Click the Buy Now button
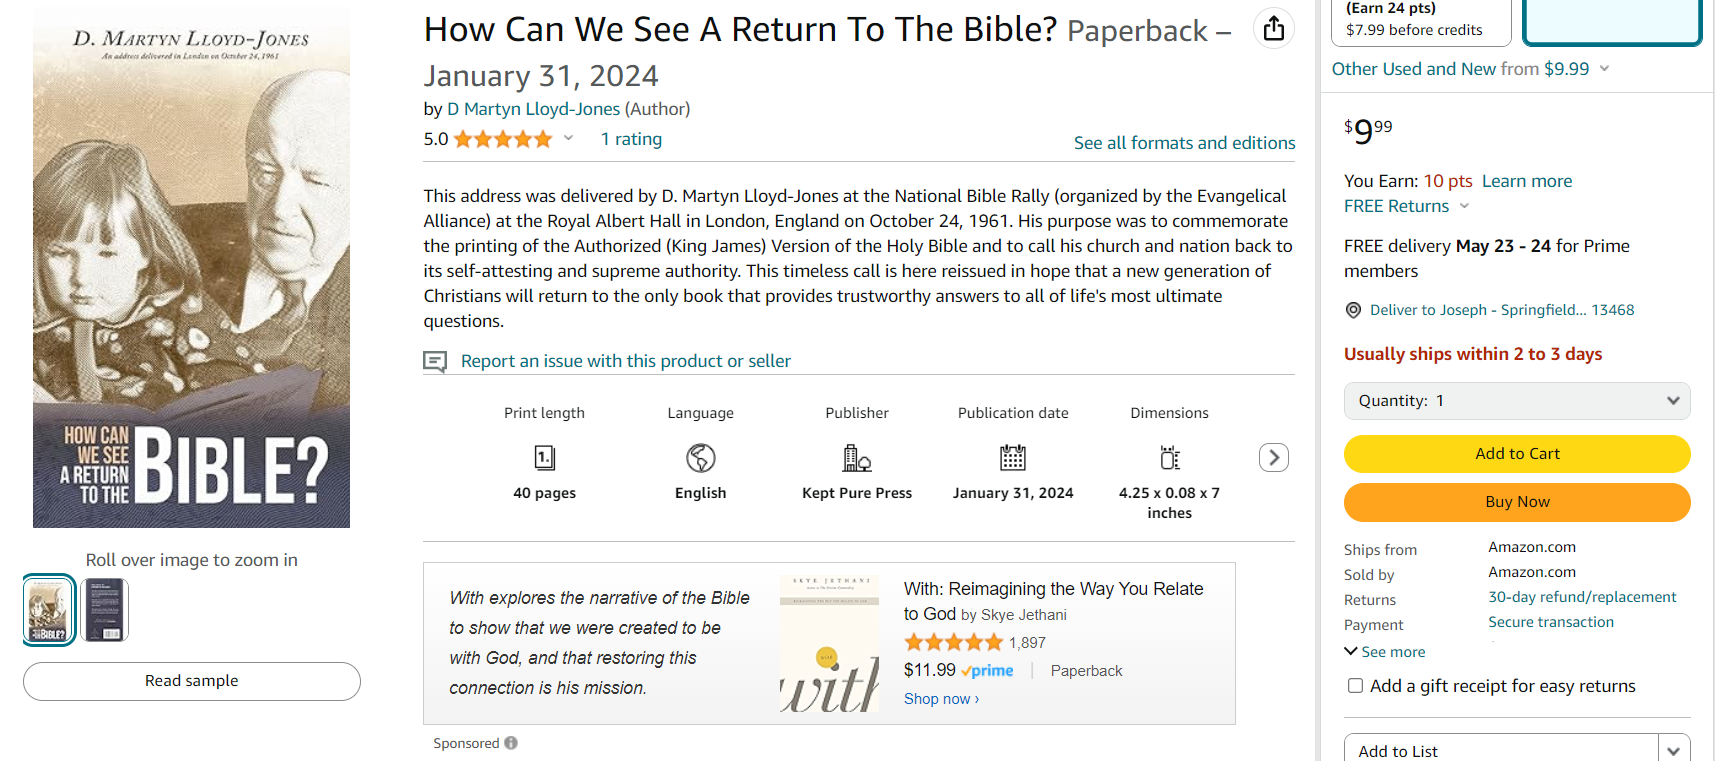This screenshot has height=761, width=1715. (1516, 502)
